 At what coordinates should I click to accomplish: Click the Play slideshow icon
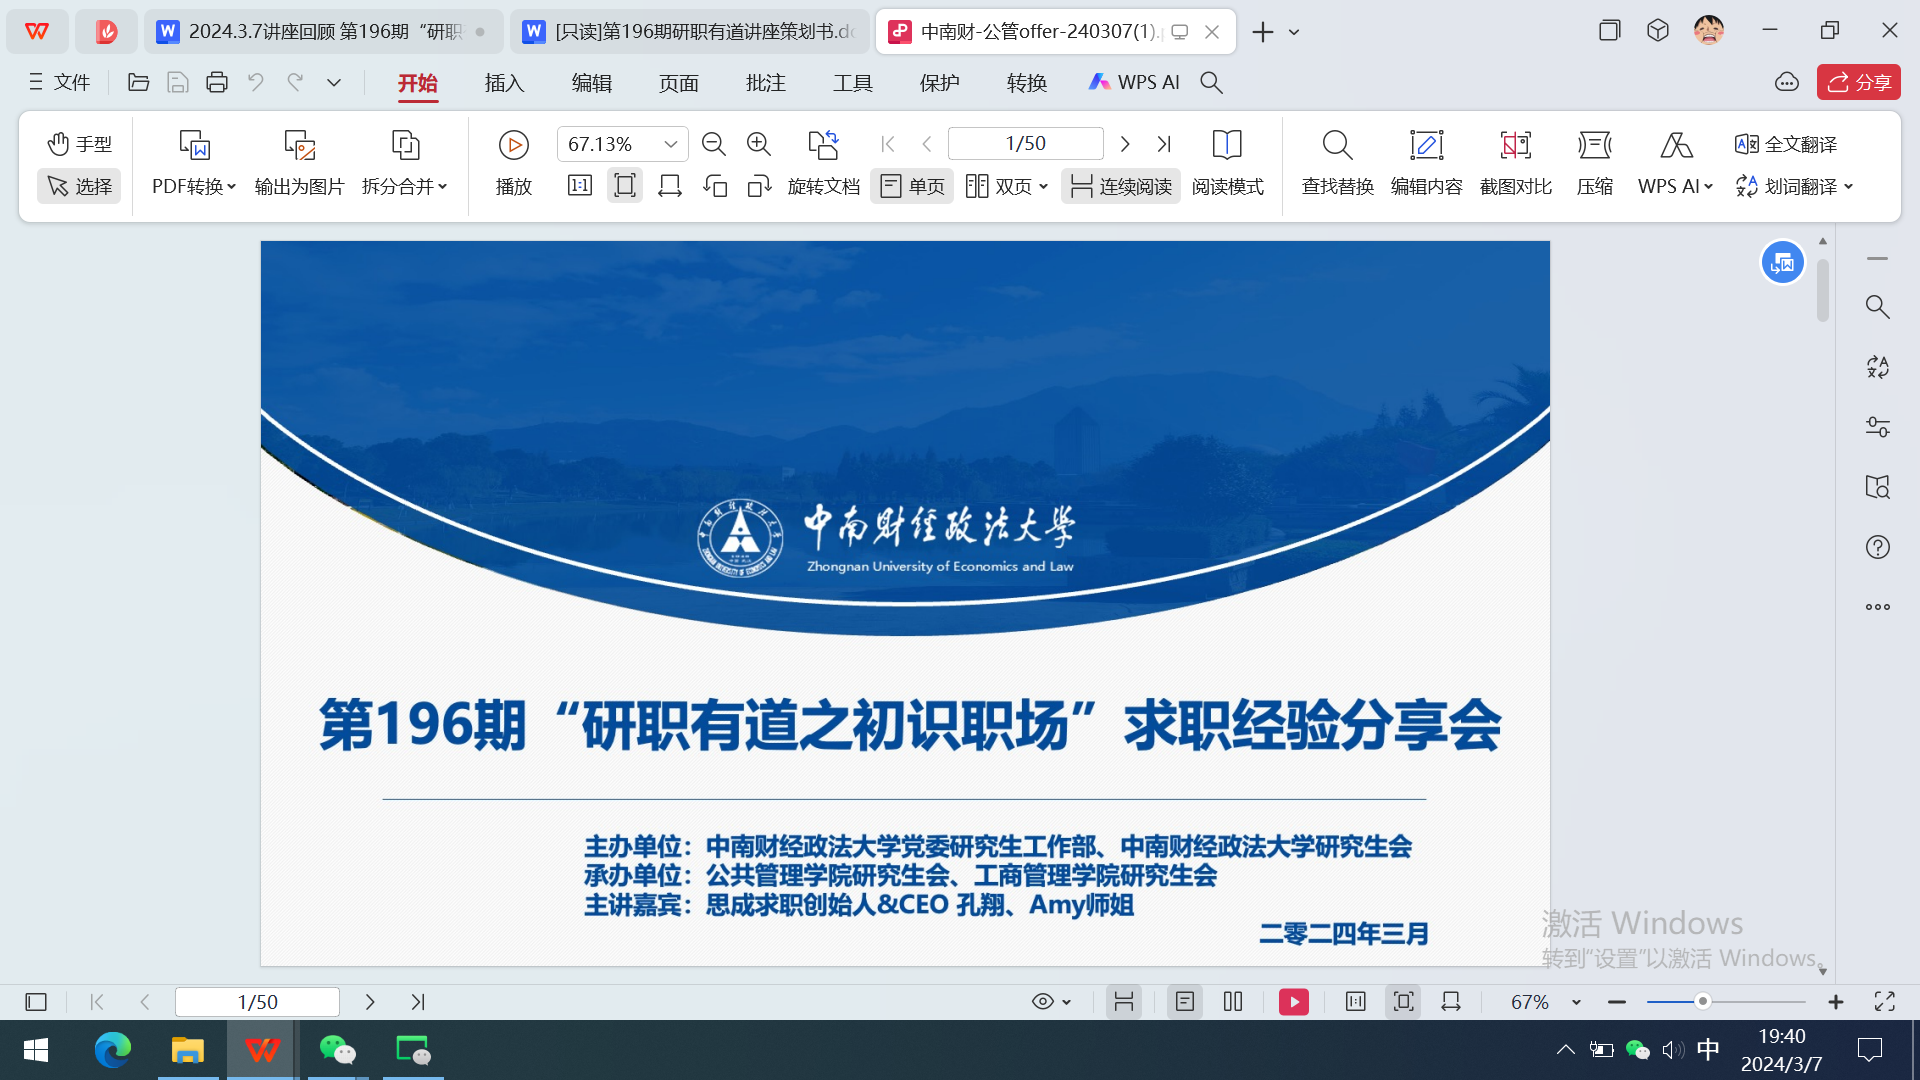tap(513, 146)
